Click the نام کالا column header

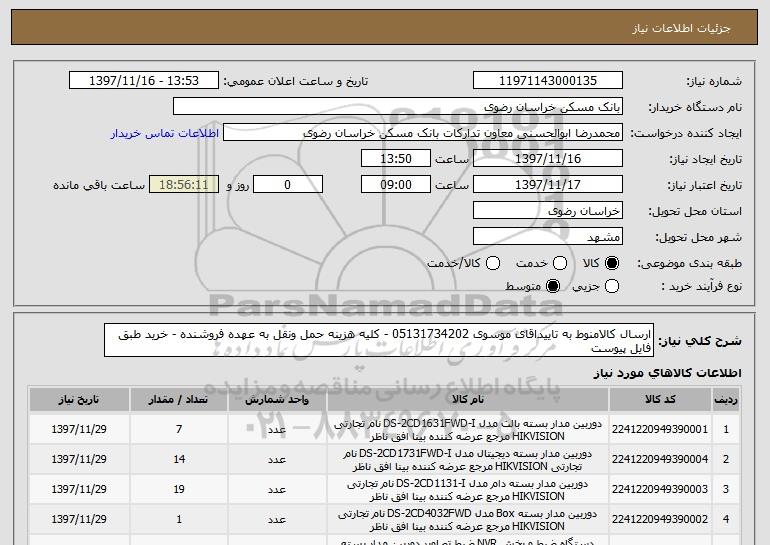468,400
